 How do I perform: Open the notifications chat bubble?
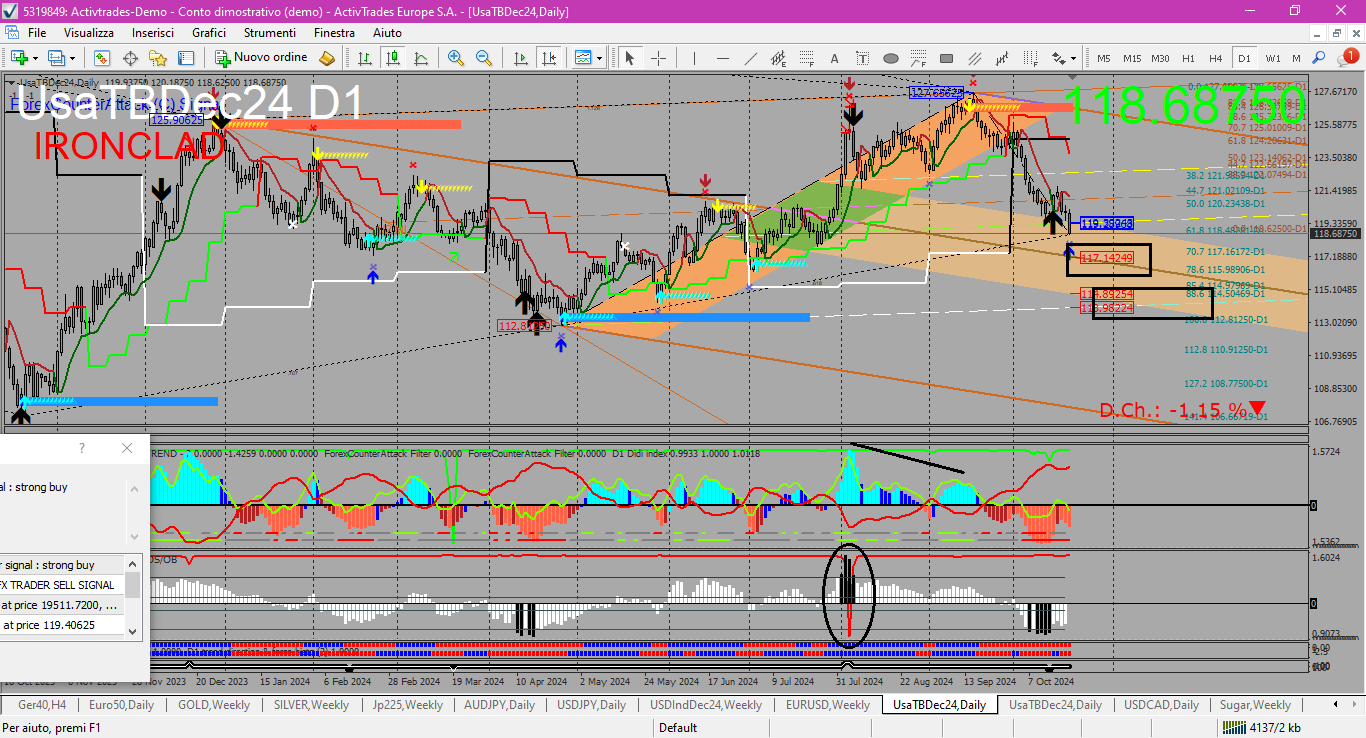pos(1347,58)
